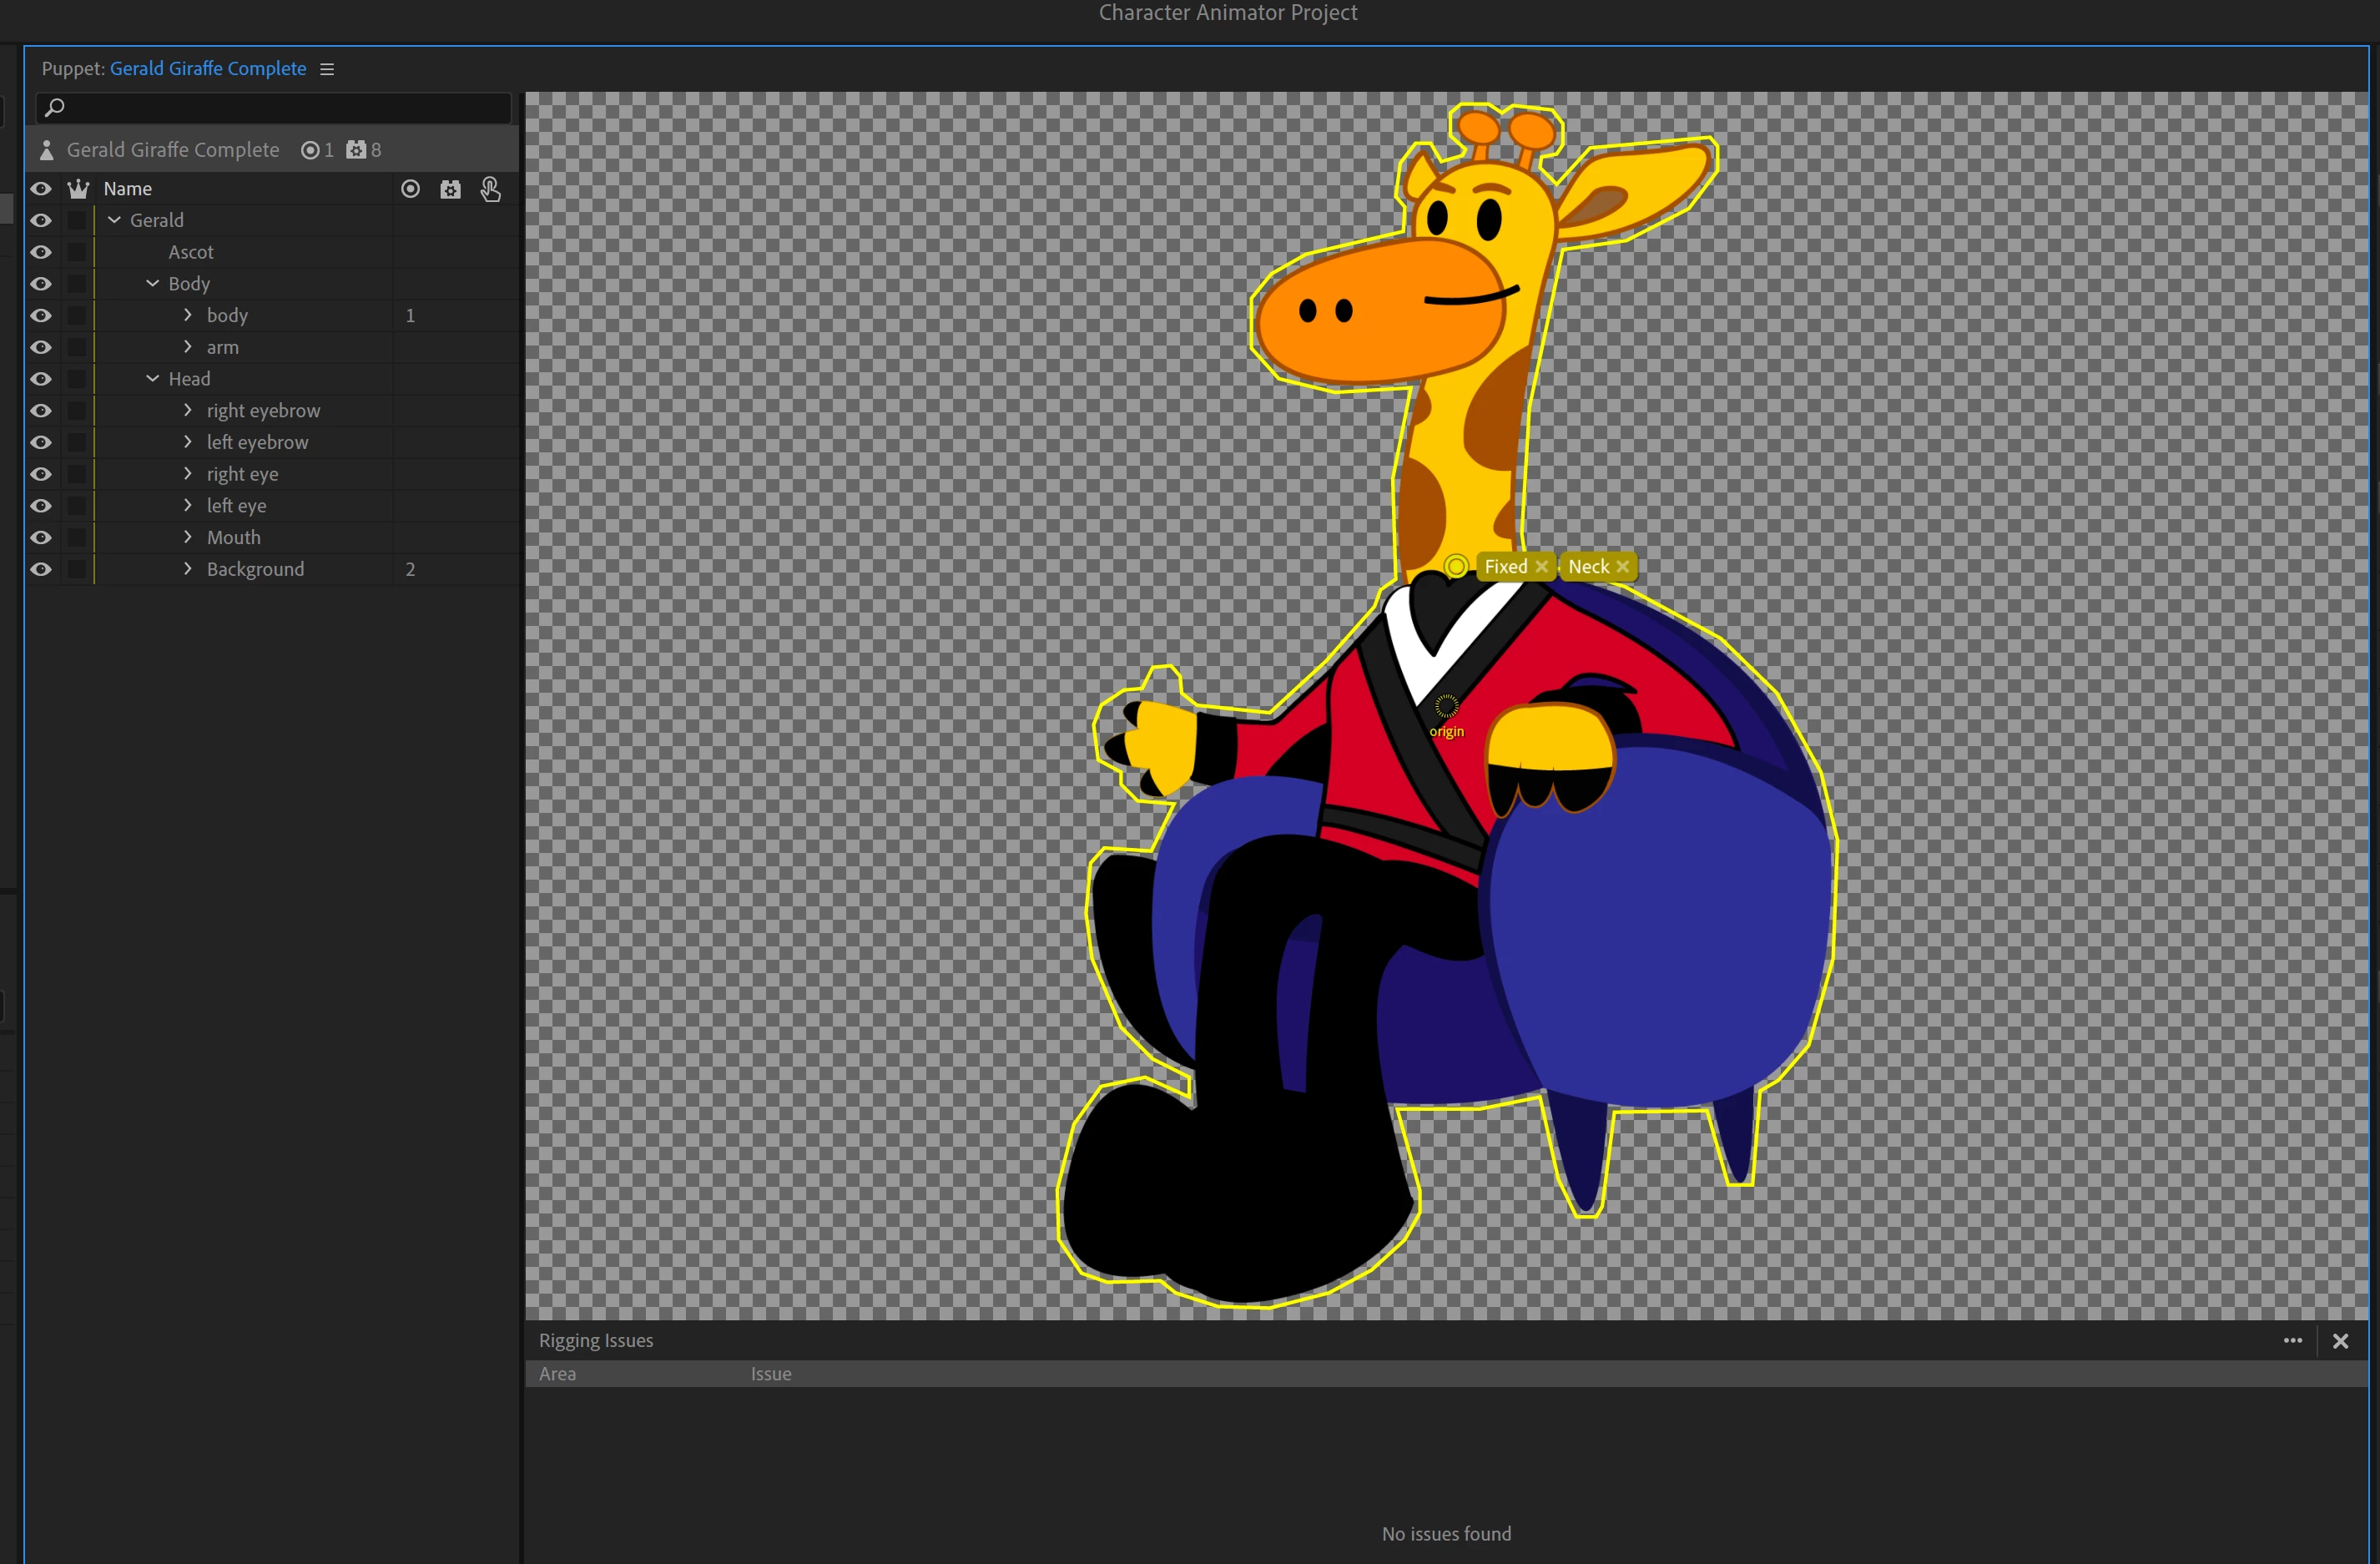Click the handles column header icon
2380x1564 pixels.
pos(410,189)
